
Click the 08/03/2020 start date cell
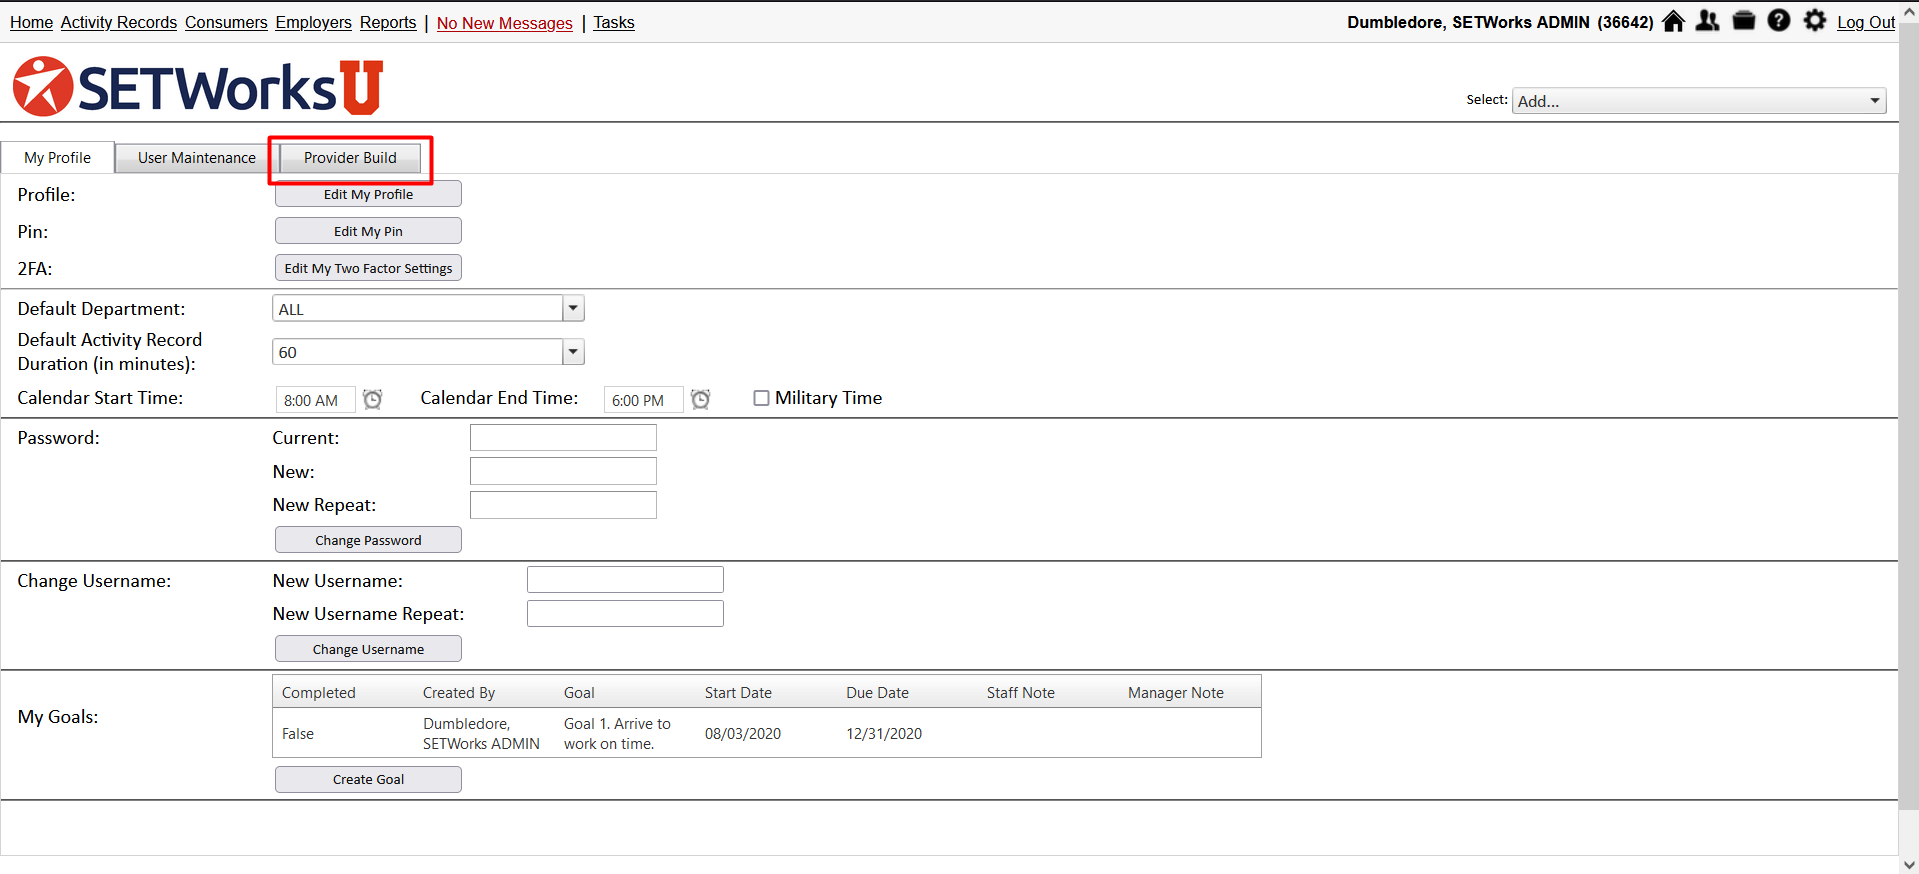tap(743, 734)
